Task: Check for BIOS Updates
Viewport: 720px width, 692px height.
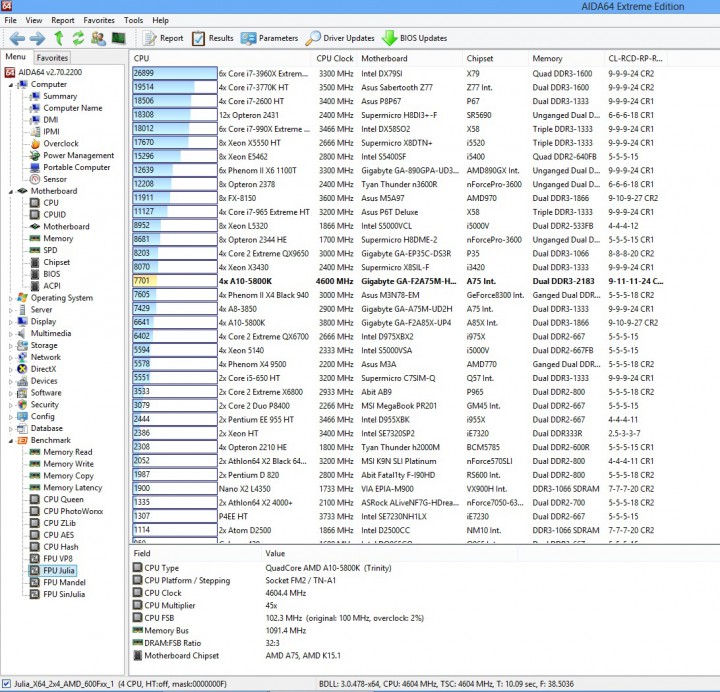Action: coord(415,38)
